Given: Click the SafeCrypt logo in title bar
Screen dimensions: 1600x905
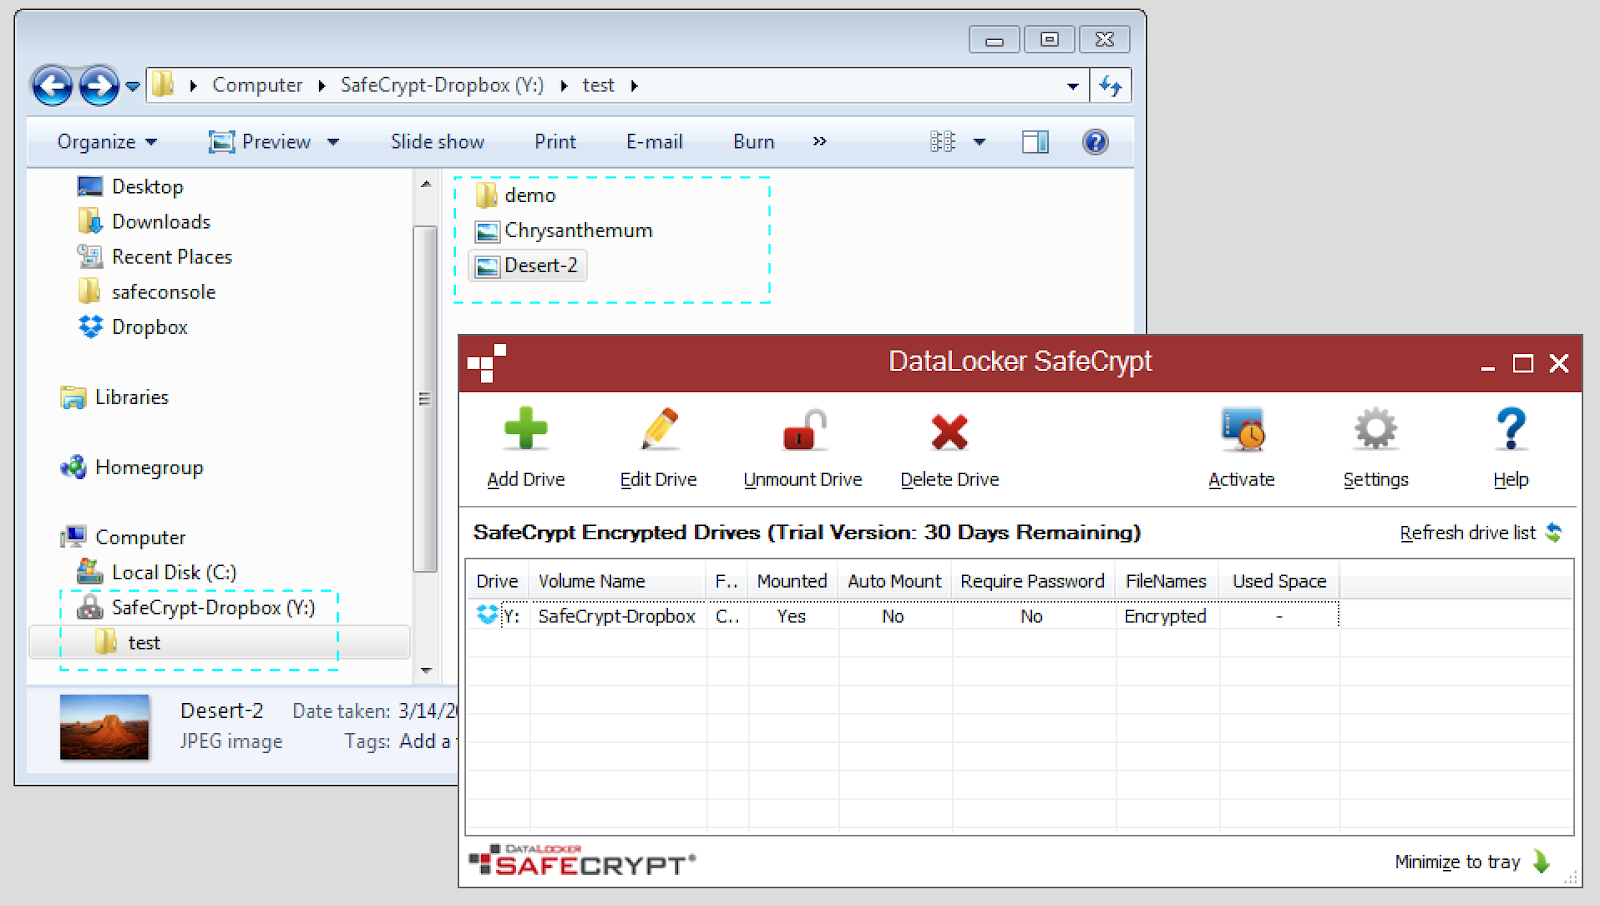Looking at the screenshot, I should [487, 363].
